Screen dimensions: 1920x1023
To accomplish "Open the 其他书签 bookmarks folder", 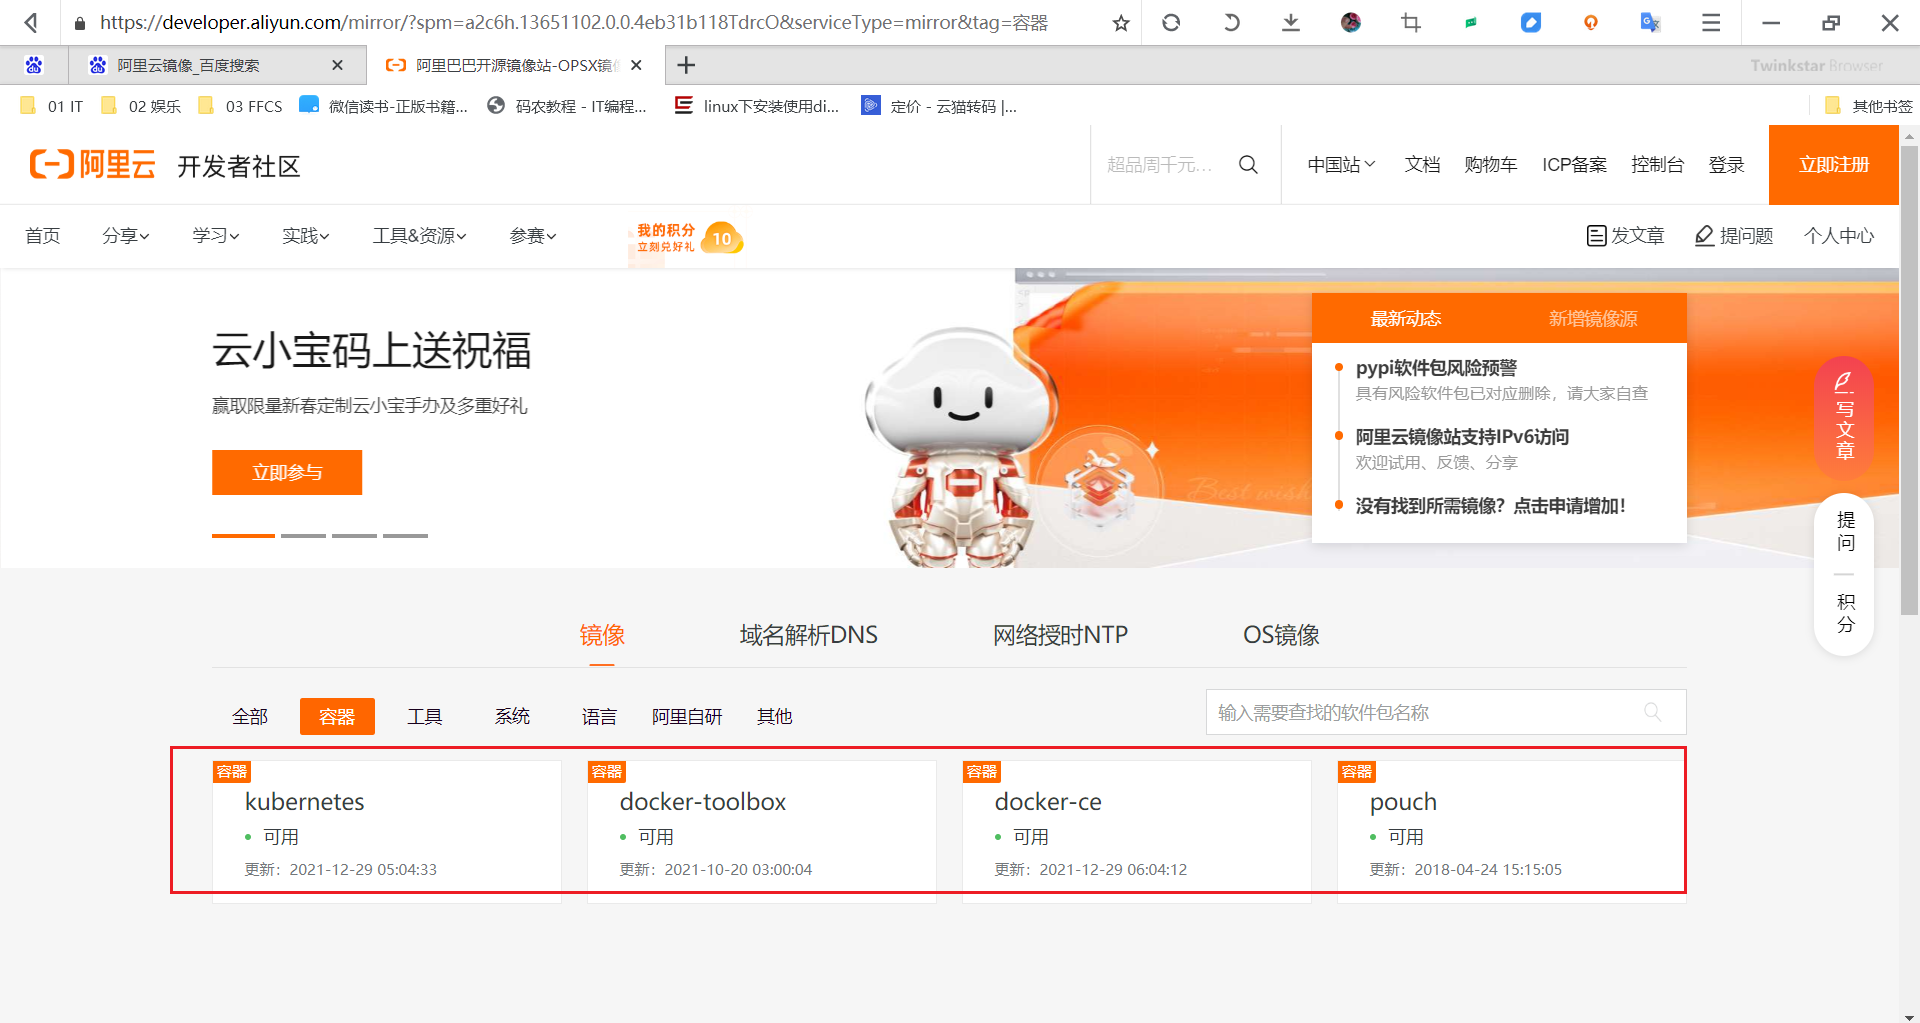I will [x=1868, y=106].
